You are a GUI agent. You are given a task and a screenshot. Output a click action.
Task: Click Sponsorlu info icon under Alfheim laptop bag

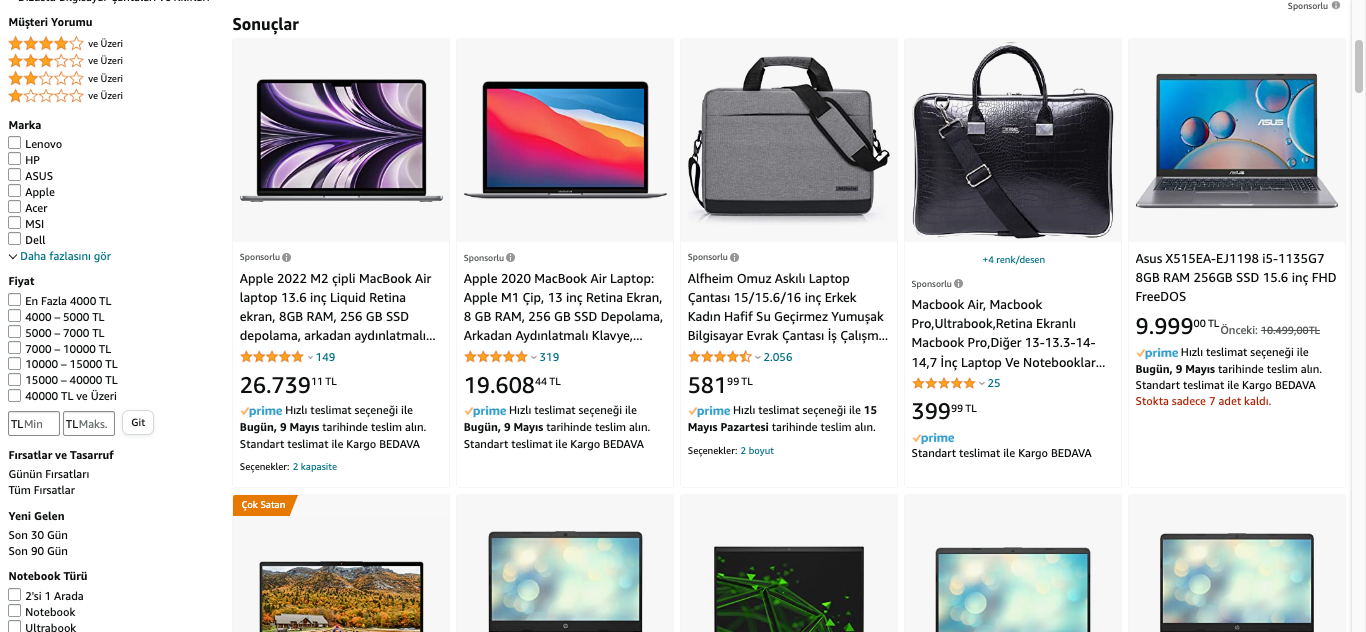click(735, 258)
